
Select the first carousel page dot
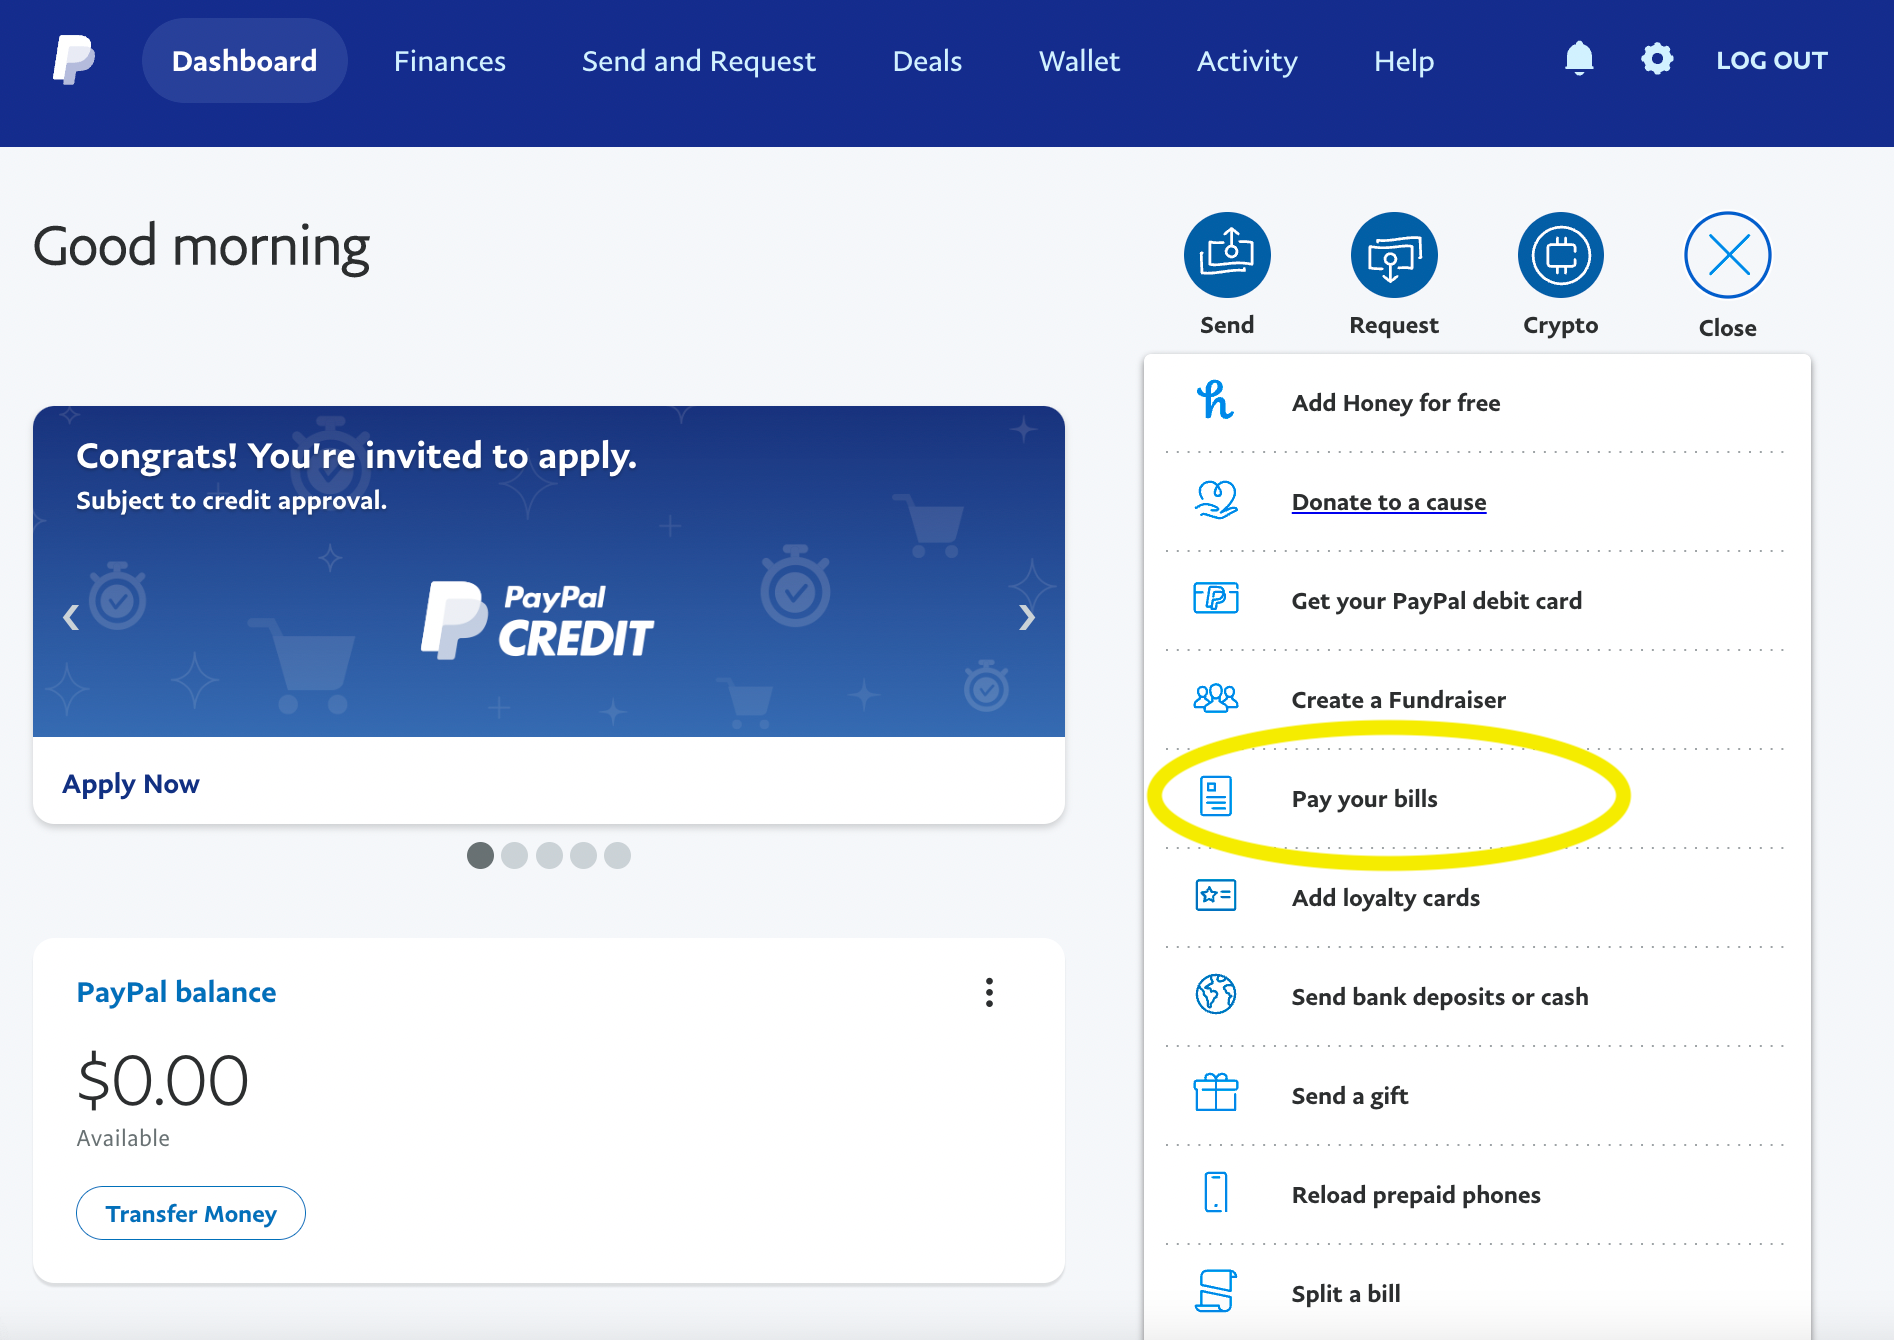(x=481, y=855)
